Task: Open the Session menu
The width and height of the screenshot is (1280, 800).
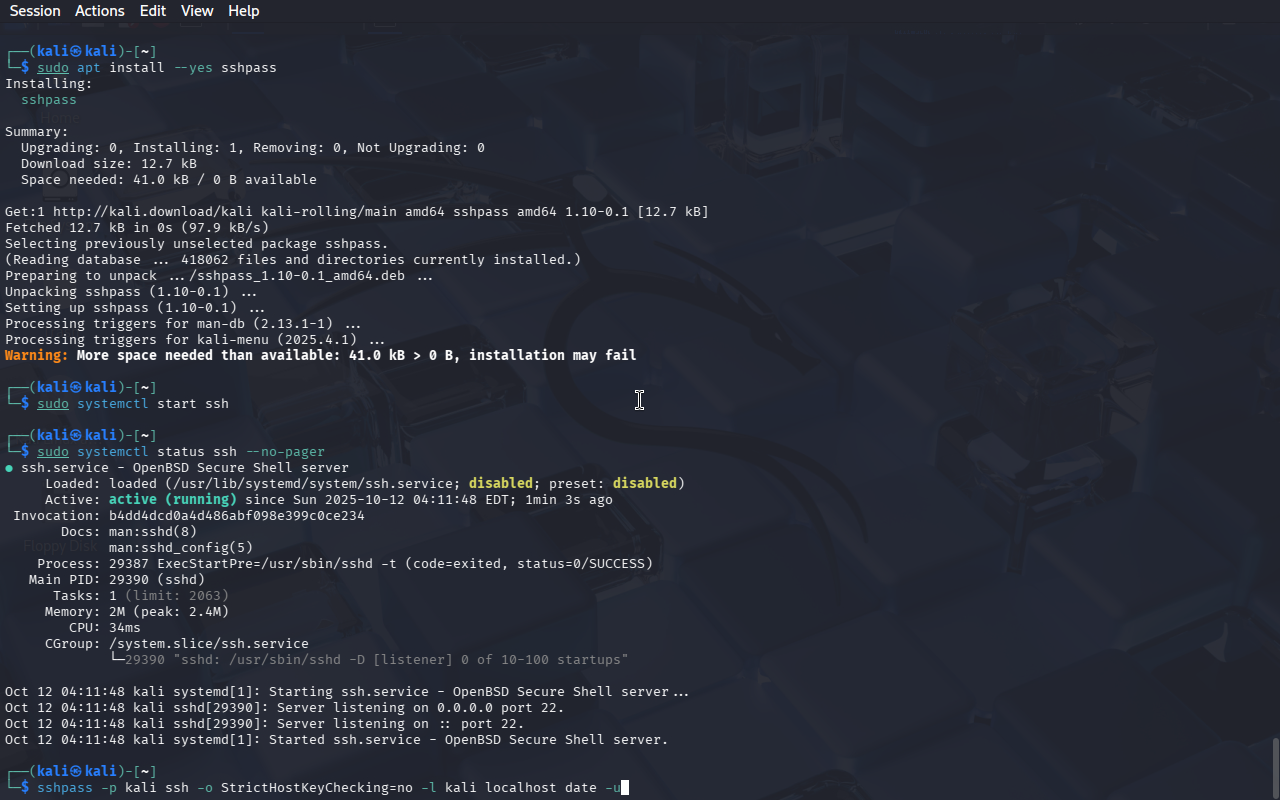Action: tap(35, 11)
